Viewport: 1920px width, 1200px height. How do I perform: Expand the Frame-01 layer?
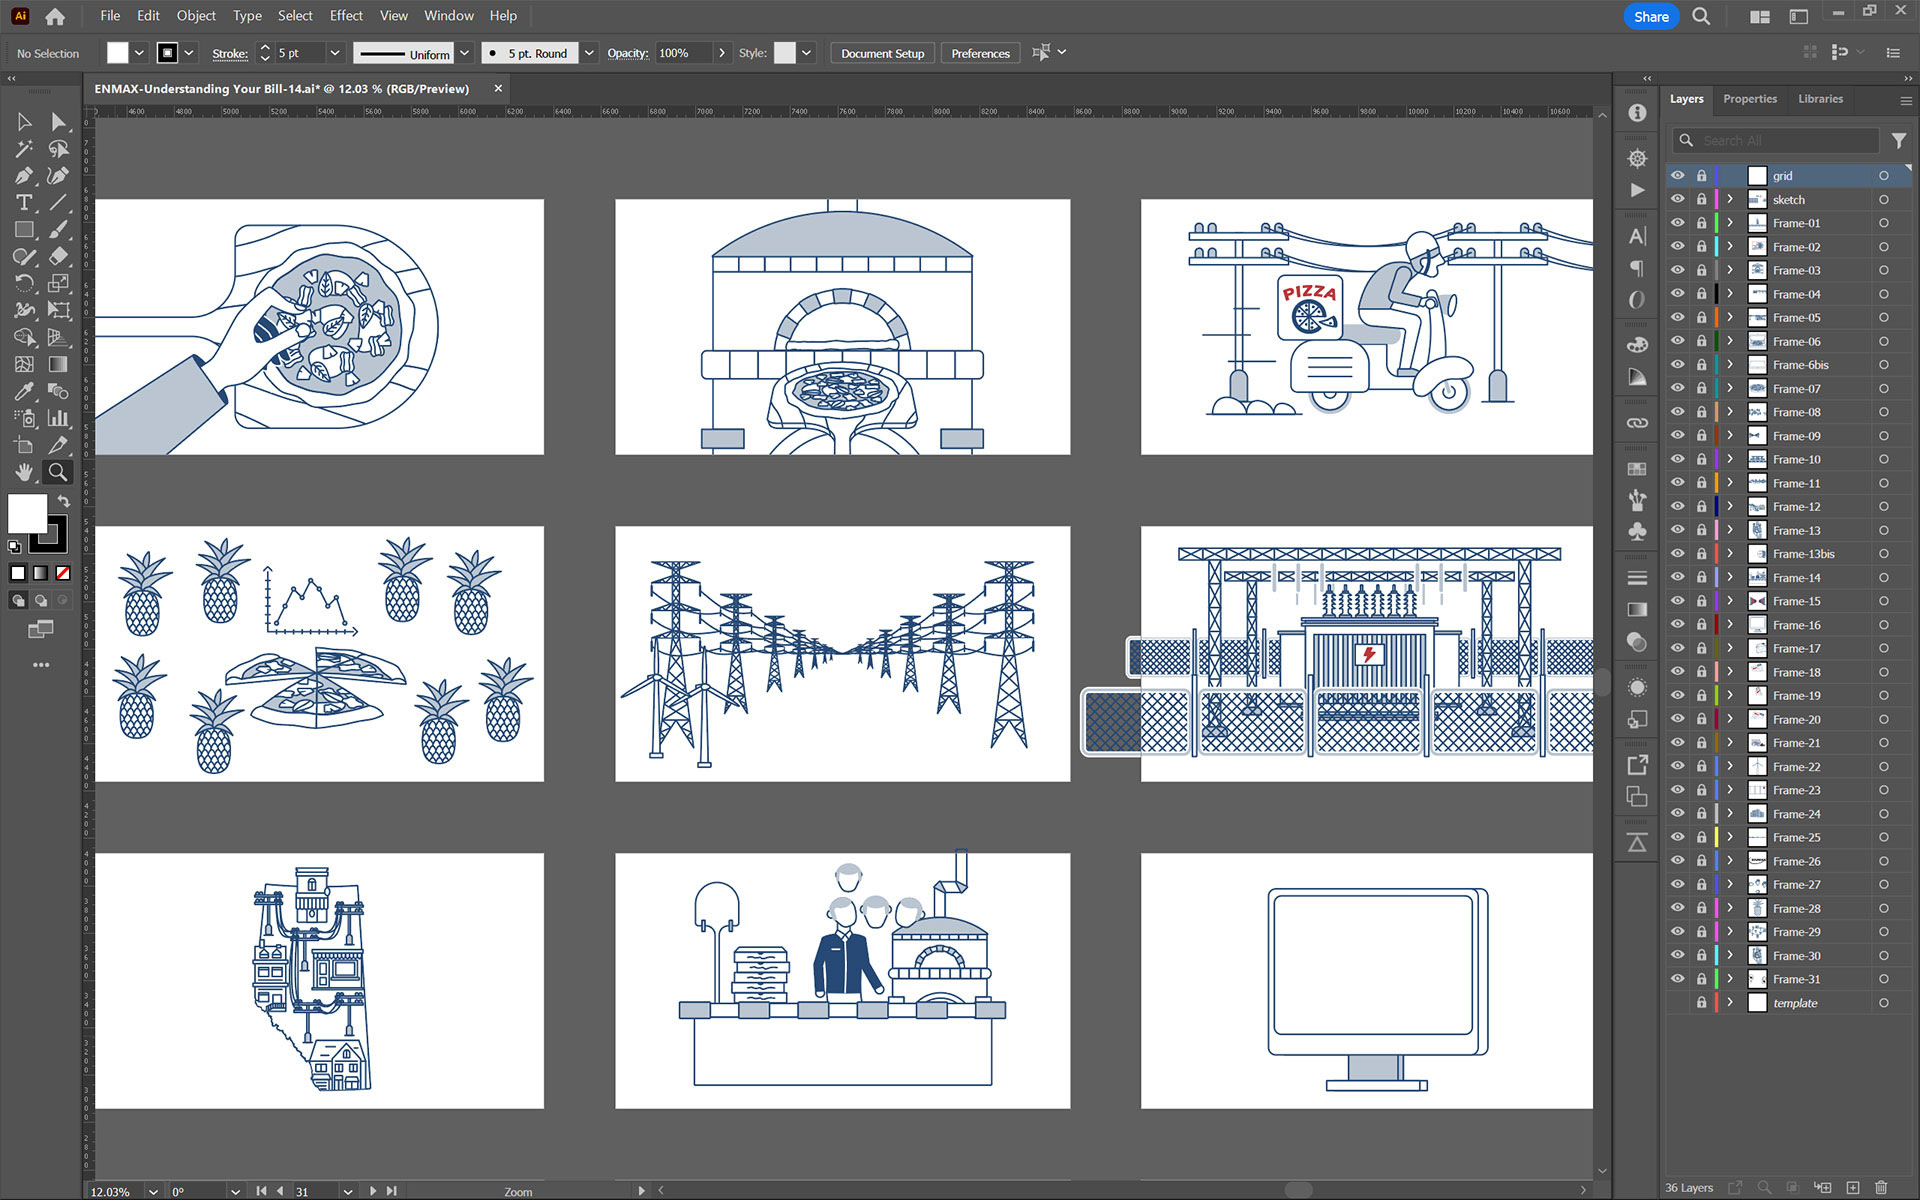click(1730, 223)
